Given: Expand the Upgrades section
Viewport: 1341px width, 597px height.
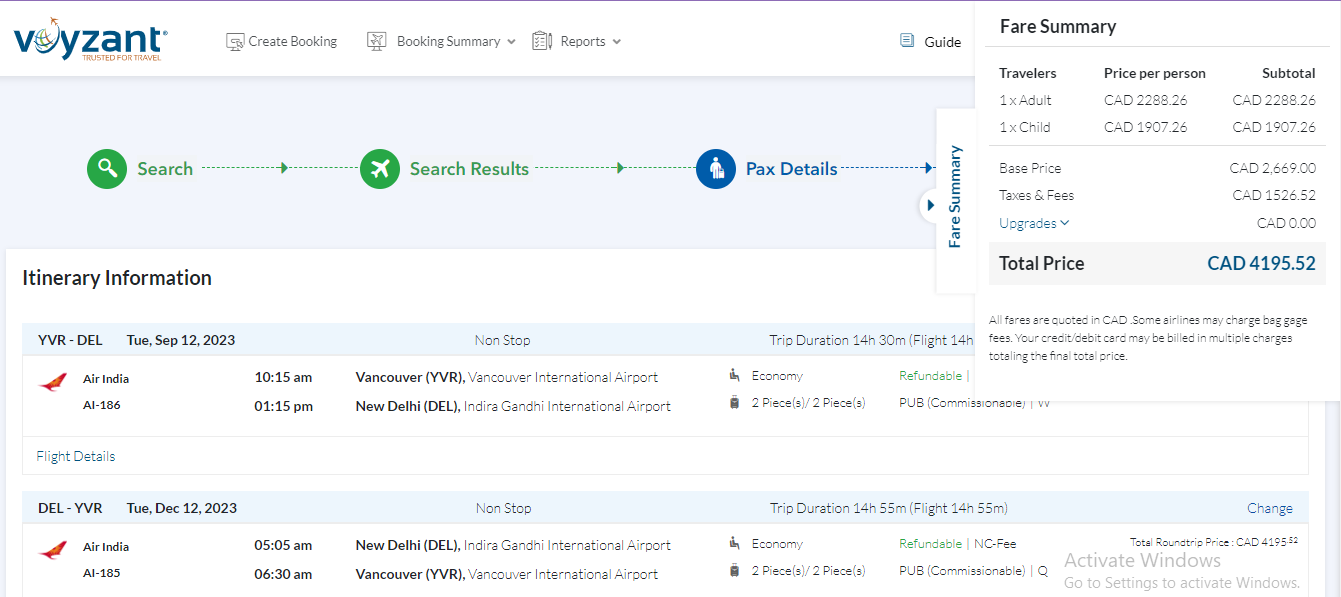Looking at the screenshot, I should [1034, 223].
